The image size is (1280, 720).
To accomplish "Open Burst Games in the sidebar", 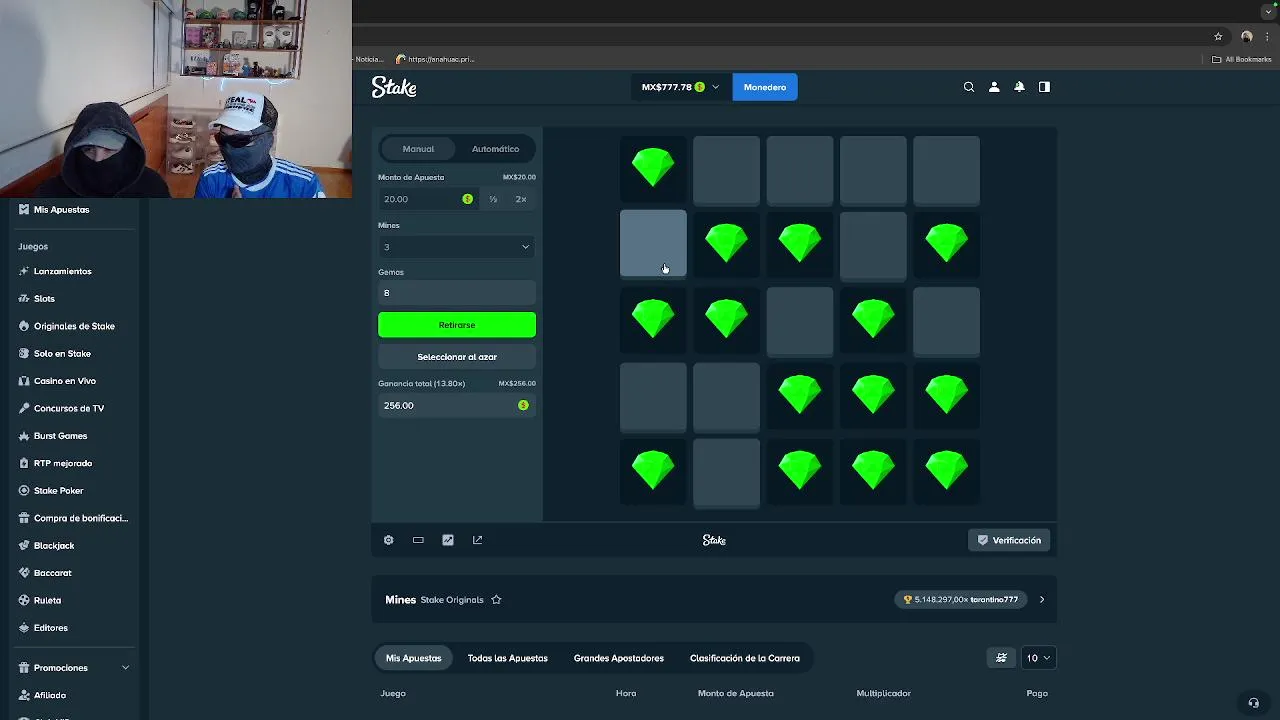I will pos(60,436).
